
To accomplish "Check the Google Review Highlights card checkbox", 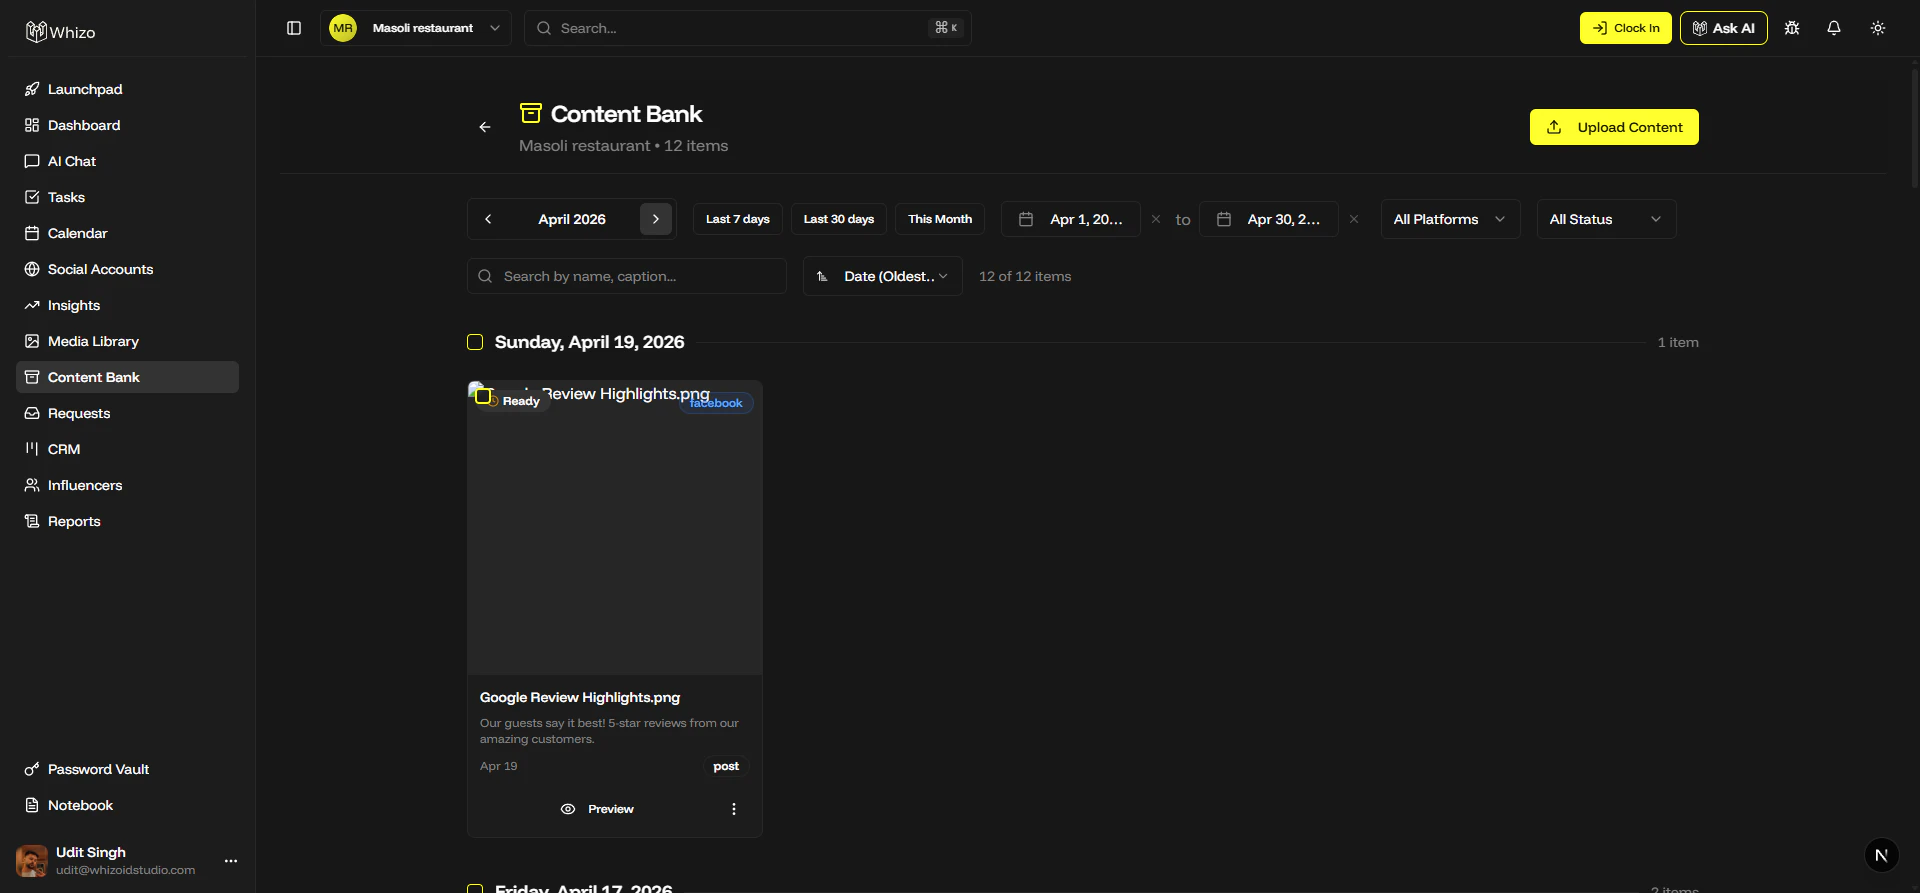I will tap(483, 397).
